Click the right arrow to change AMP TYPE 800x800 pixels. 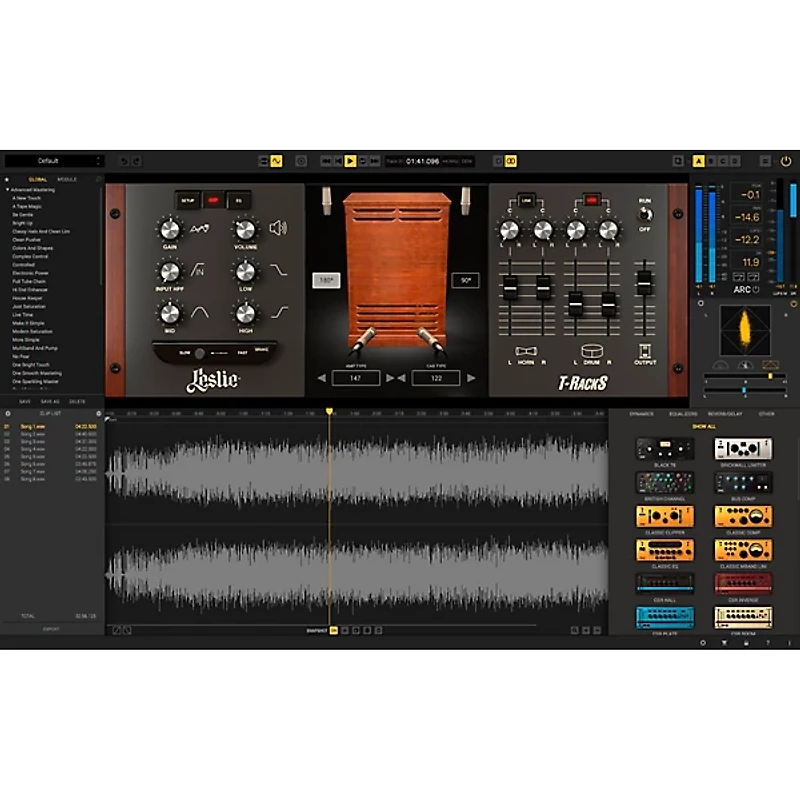[x=389, y=379]
